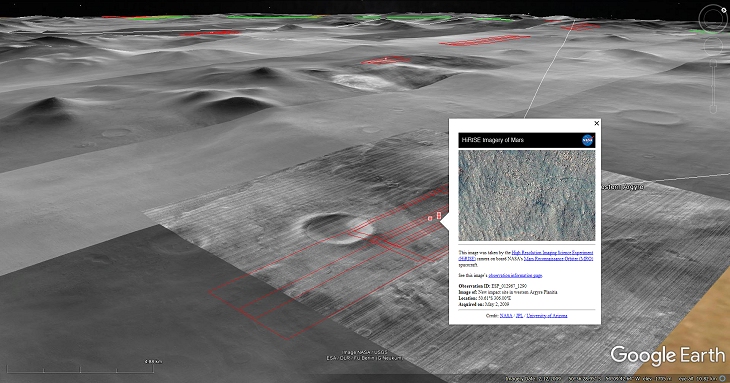Open the HiRISE image thumbnail in balloon
Screen dimensions: 730x383
point(527,195)
